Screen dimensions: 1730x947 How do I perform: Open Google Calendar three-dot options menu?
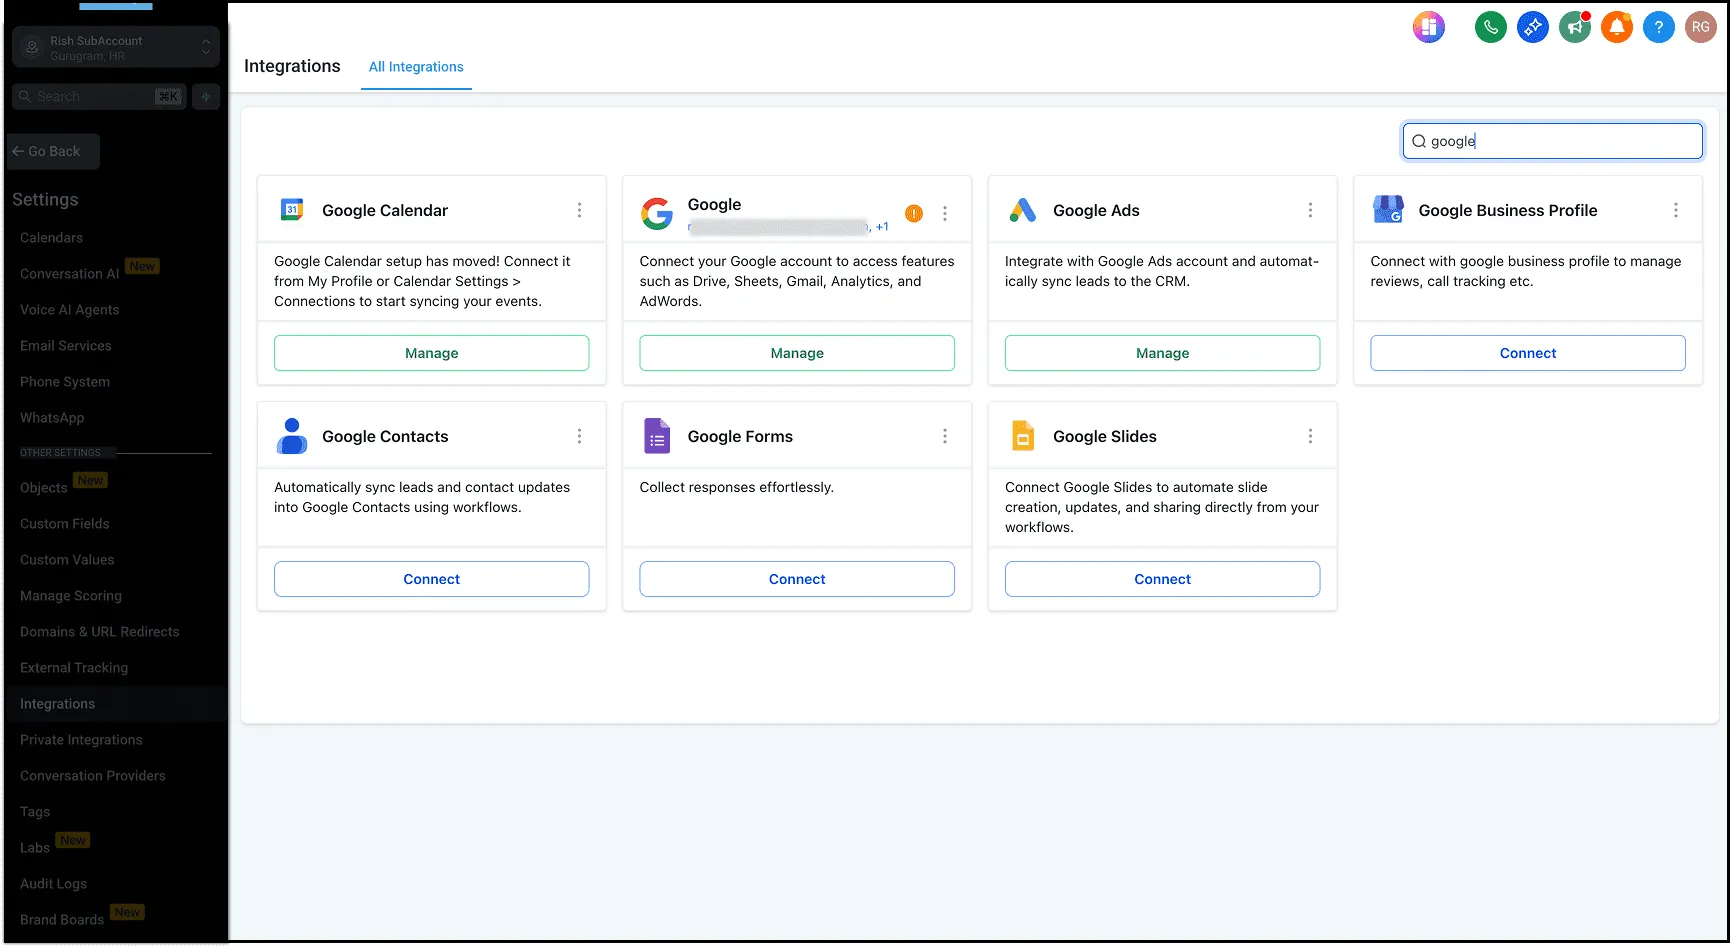coord(579,210)
